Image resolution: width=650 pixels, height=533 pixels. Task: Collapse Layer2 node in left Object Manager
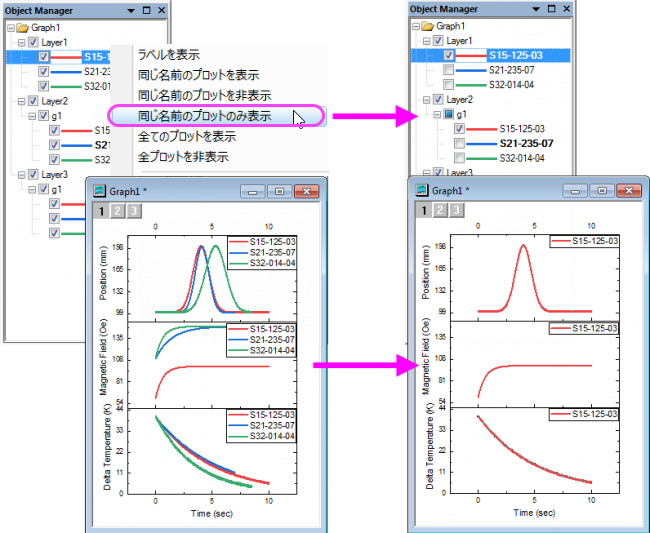pos(22,101)
